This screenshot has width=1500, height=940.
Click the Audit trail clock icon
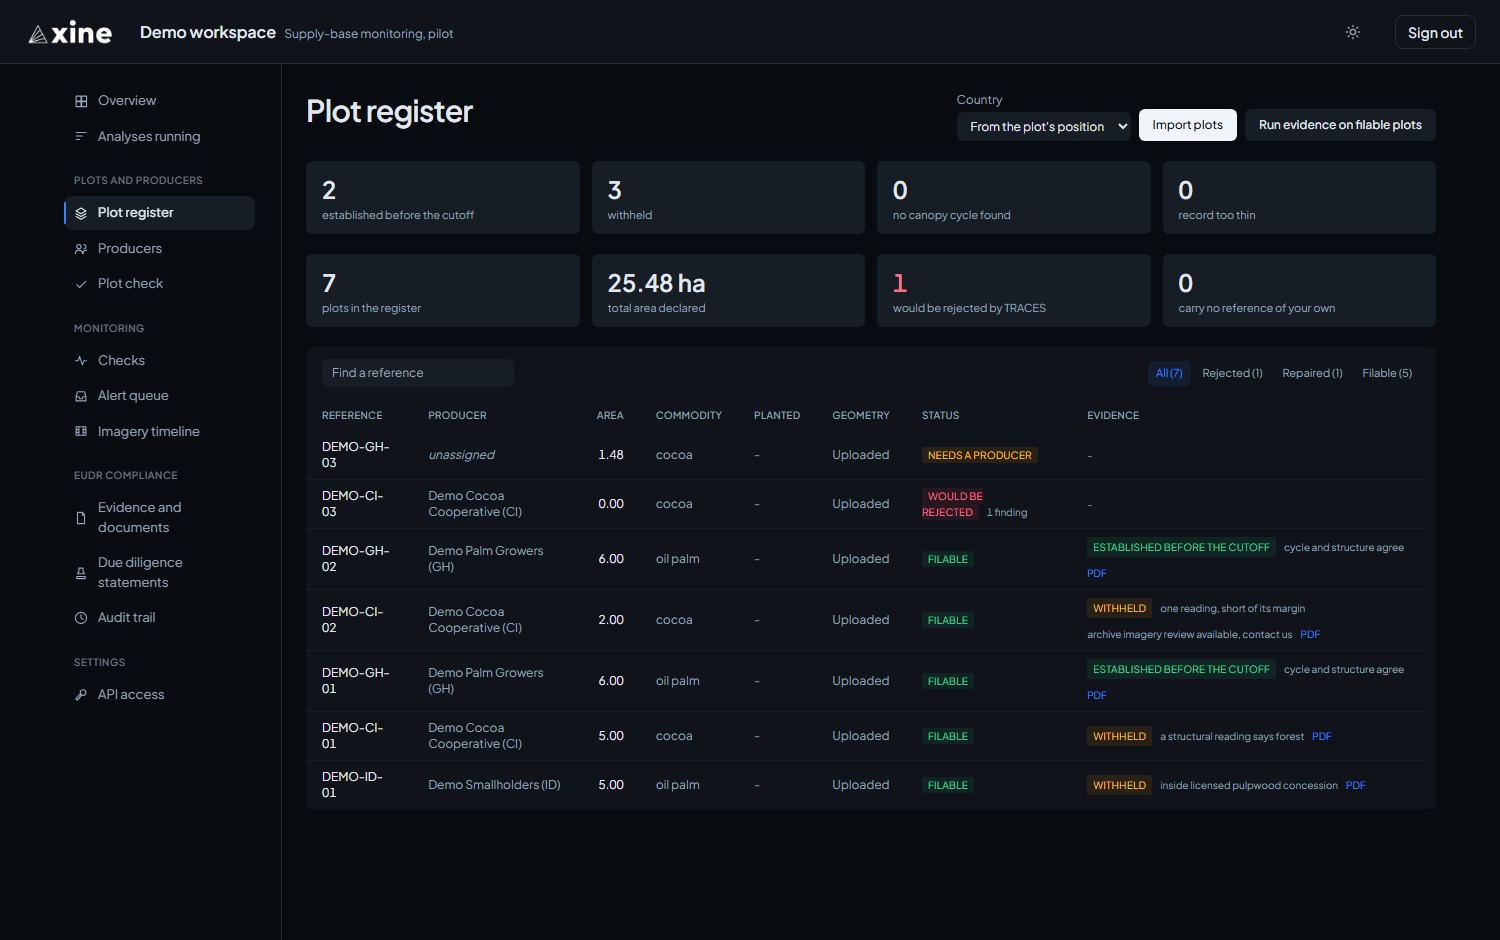81,618
